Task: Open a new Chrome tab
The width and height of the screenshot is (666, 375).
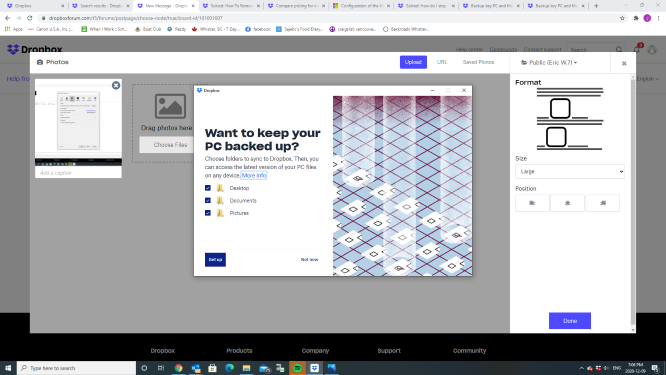Action: [x=596, y=6]
